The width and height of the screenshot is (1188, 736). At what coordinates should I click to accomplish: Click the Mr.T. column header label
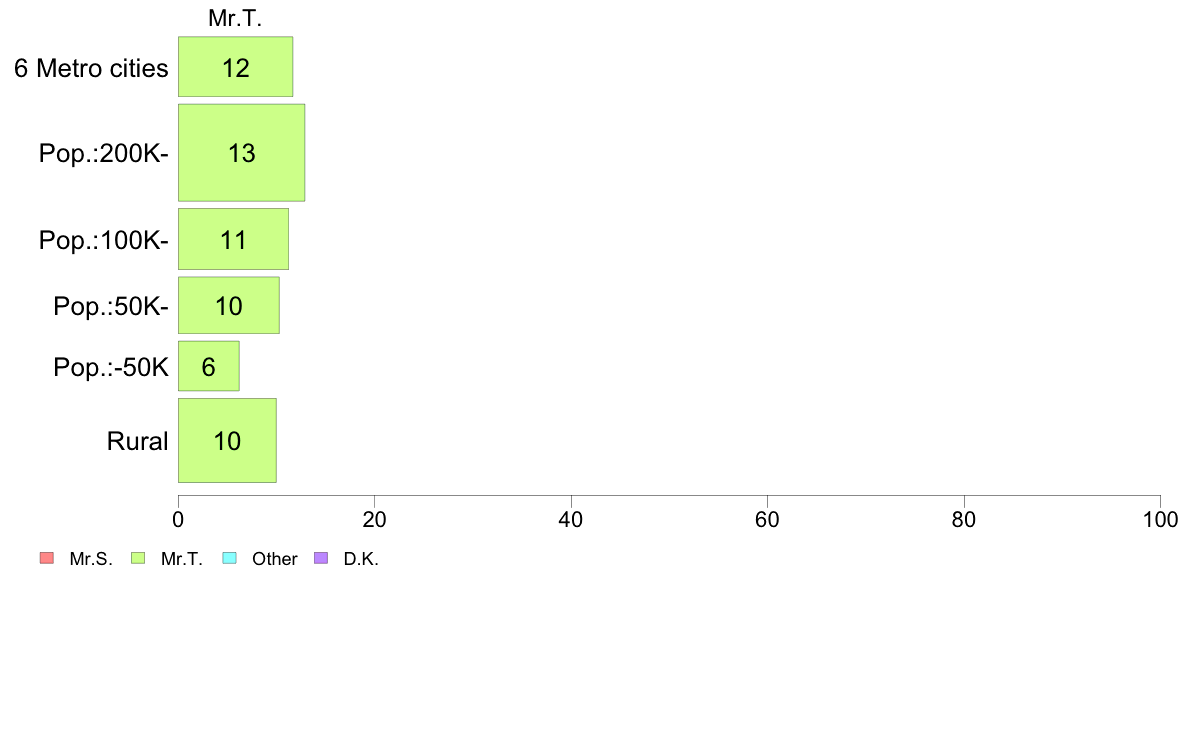(x=236, y=18)
